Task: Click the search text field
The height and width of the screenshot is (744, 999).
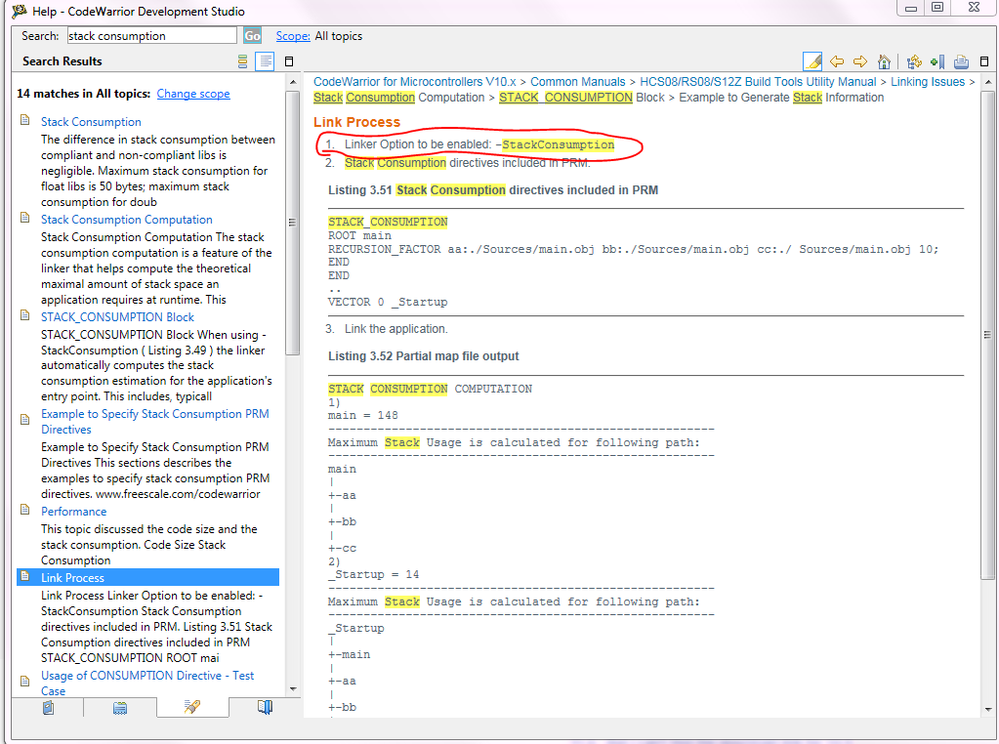Action: [x=152, y=36]
